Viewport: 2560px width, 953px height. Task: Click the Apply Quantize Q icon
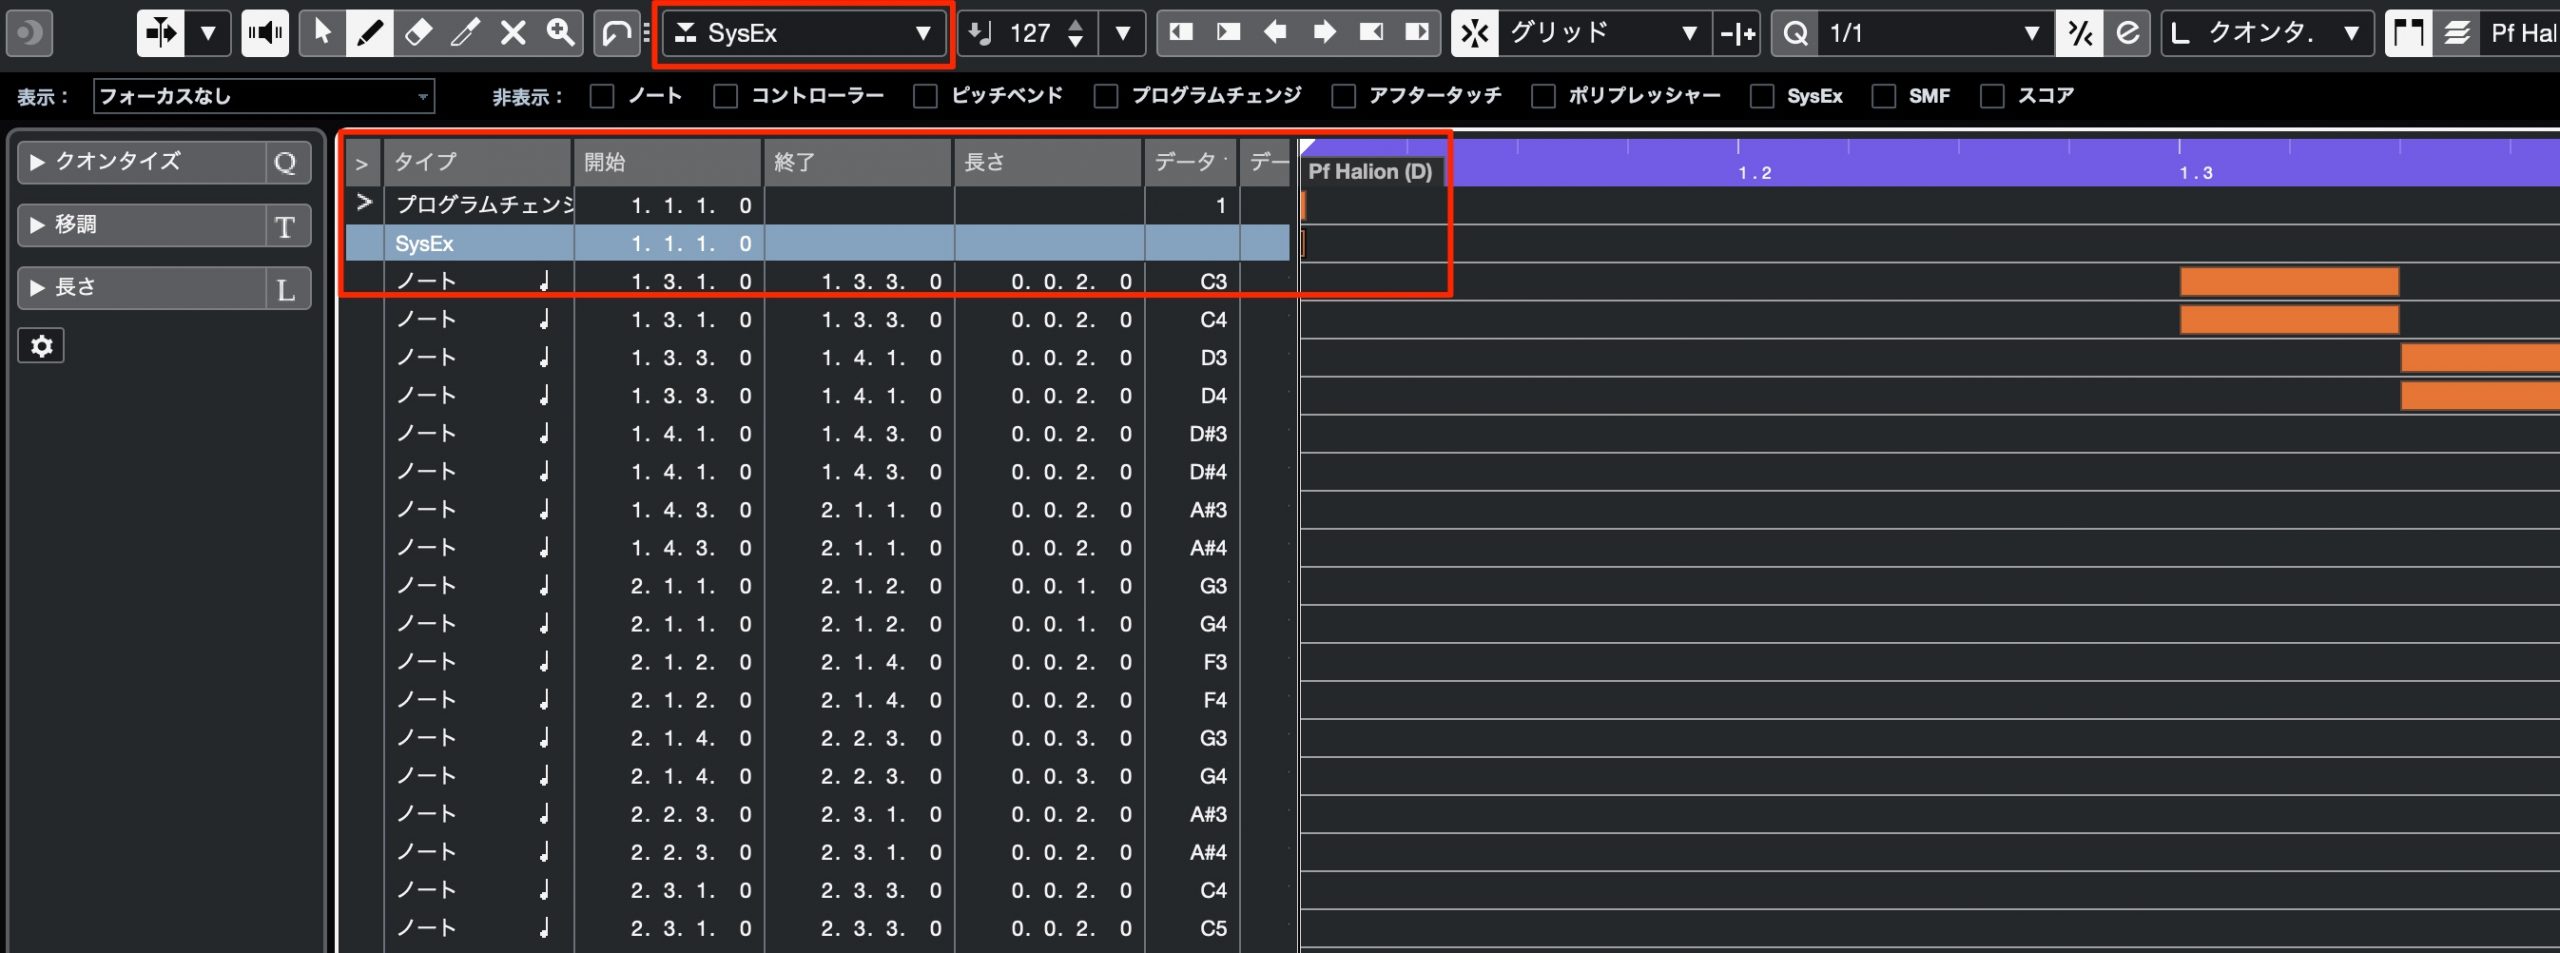click(x=1795, y=33)
